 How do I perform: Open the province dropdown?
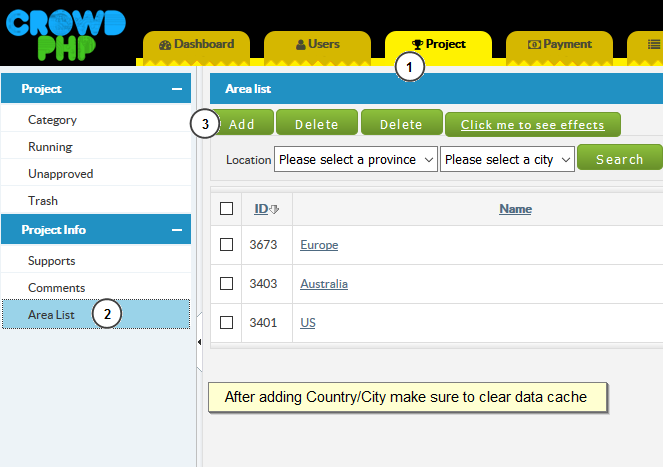point(356,159)
